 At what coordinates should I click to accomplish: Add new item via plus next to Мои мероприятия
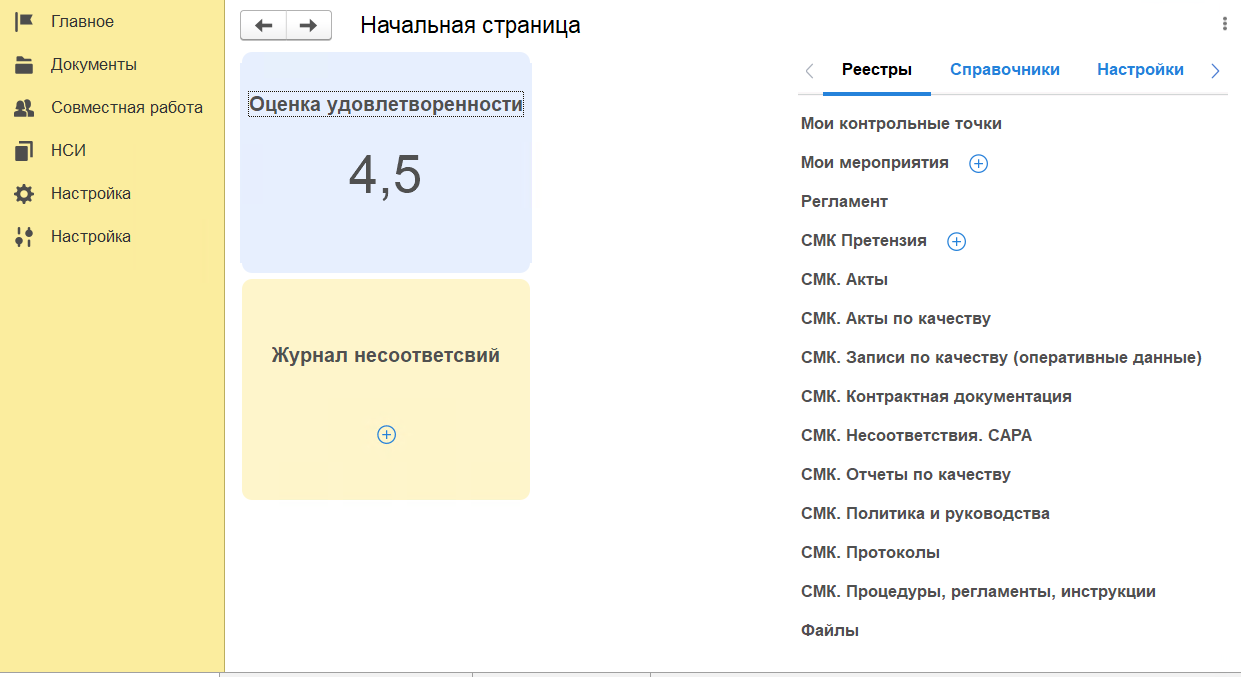[979, 164]
